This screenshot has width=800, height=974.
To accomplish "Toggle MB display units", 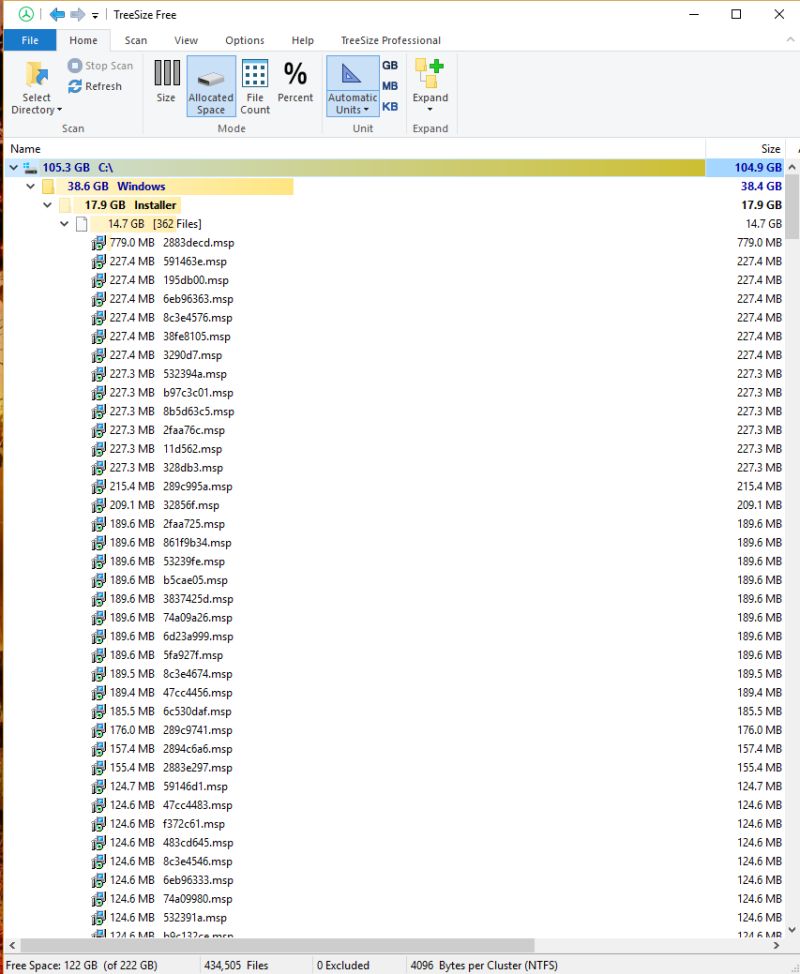I will point(389,84).
